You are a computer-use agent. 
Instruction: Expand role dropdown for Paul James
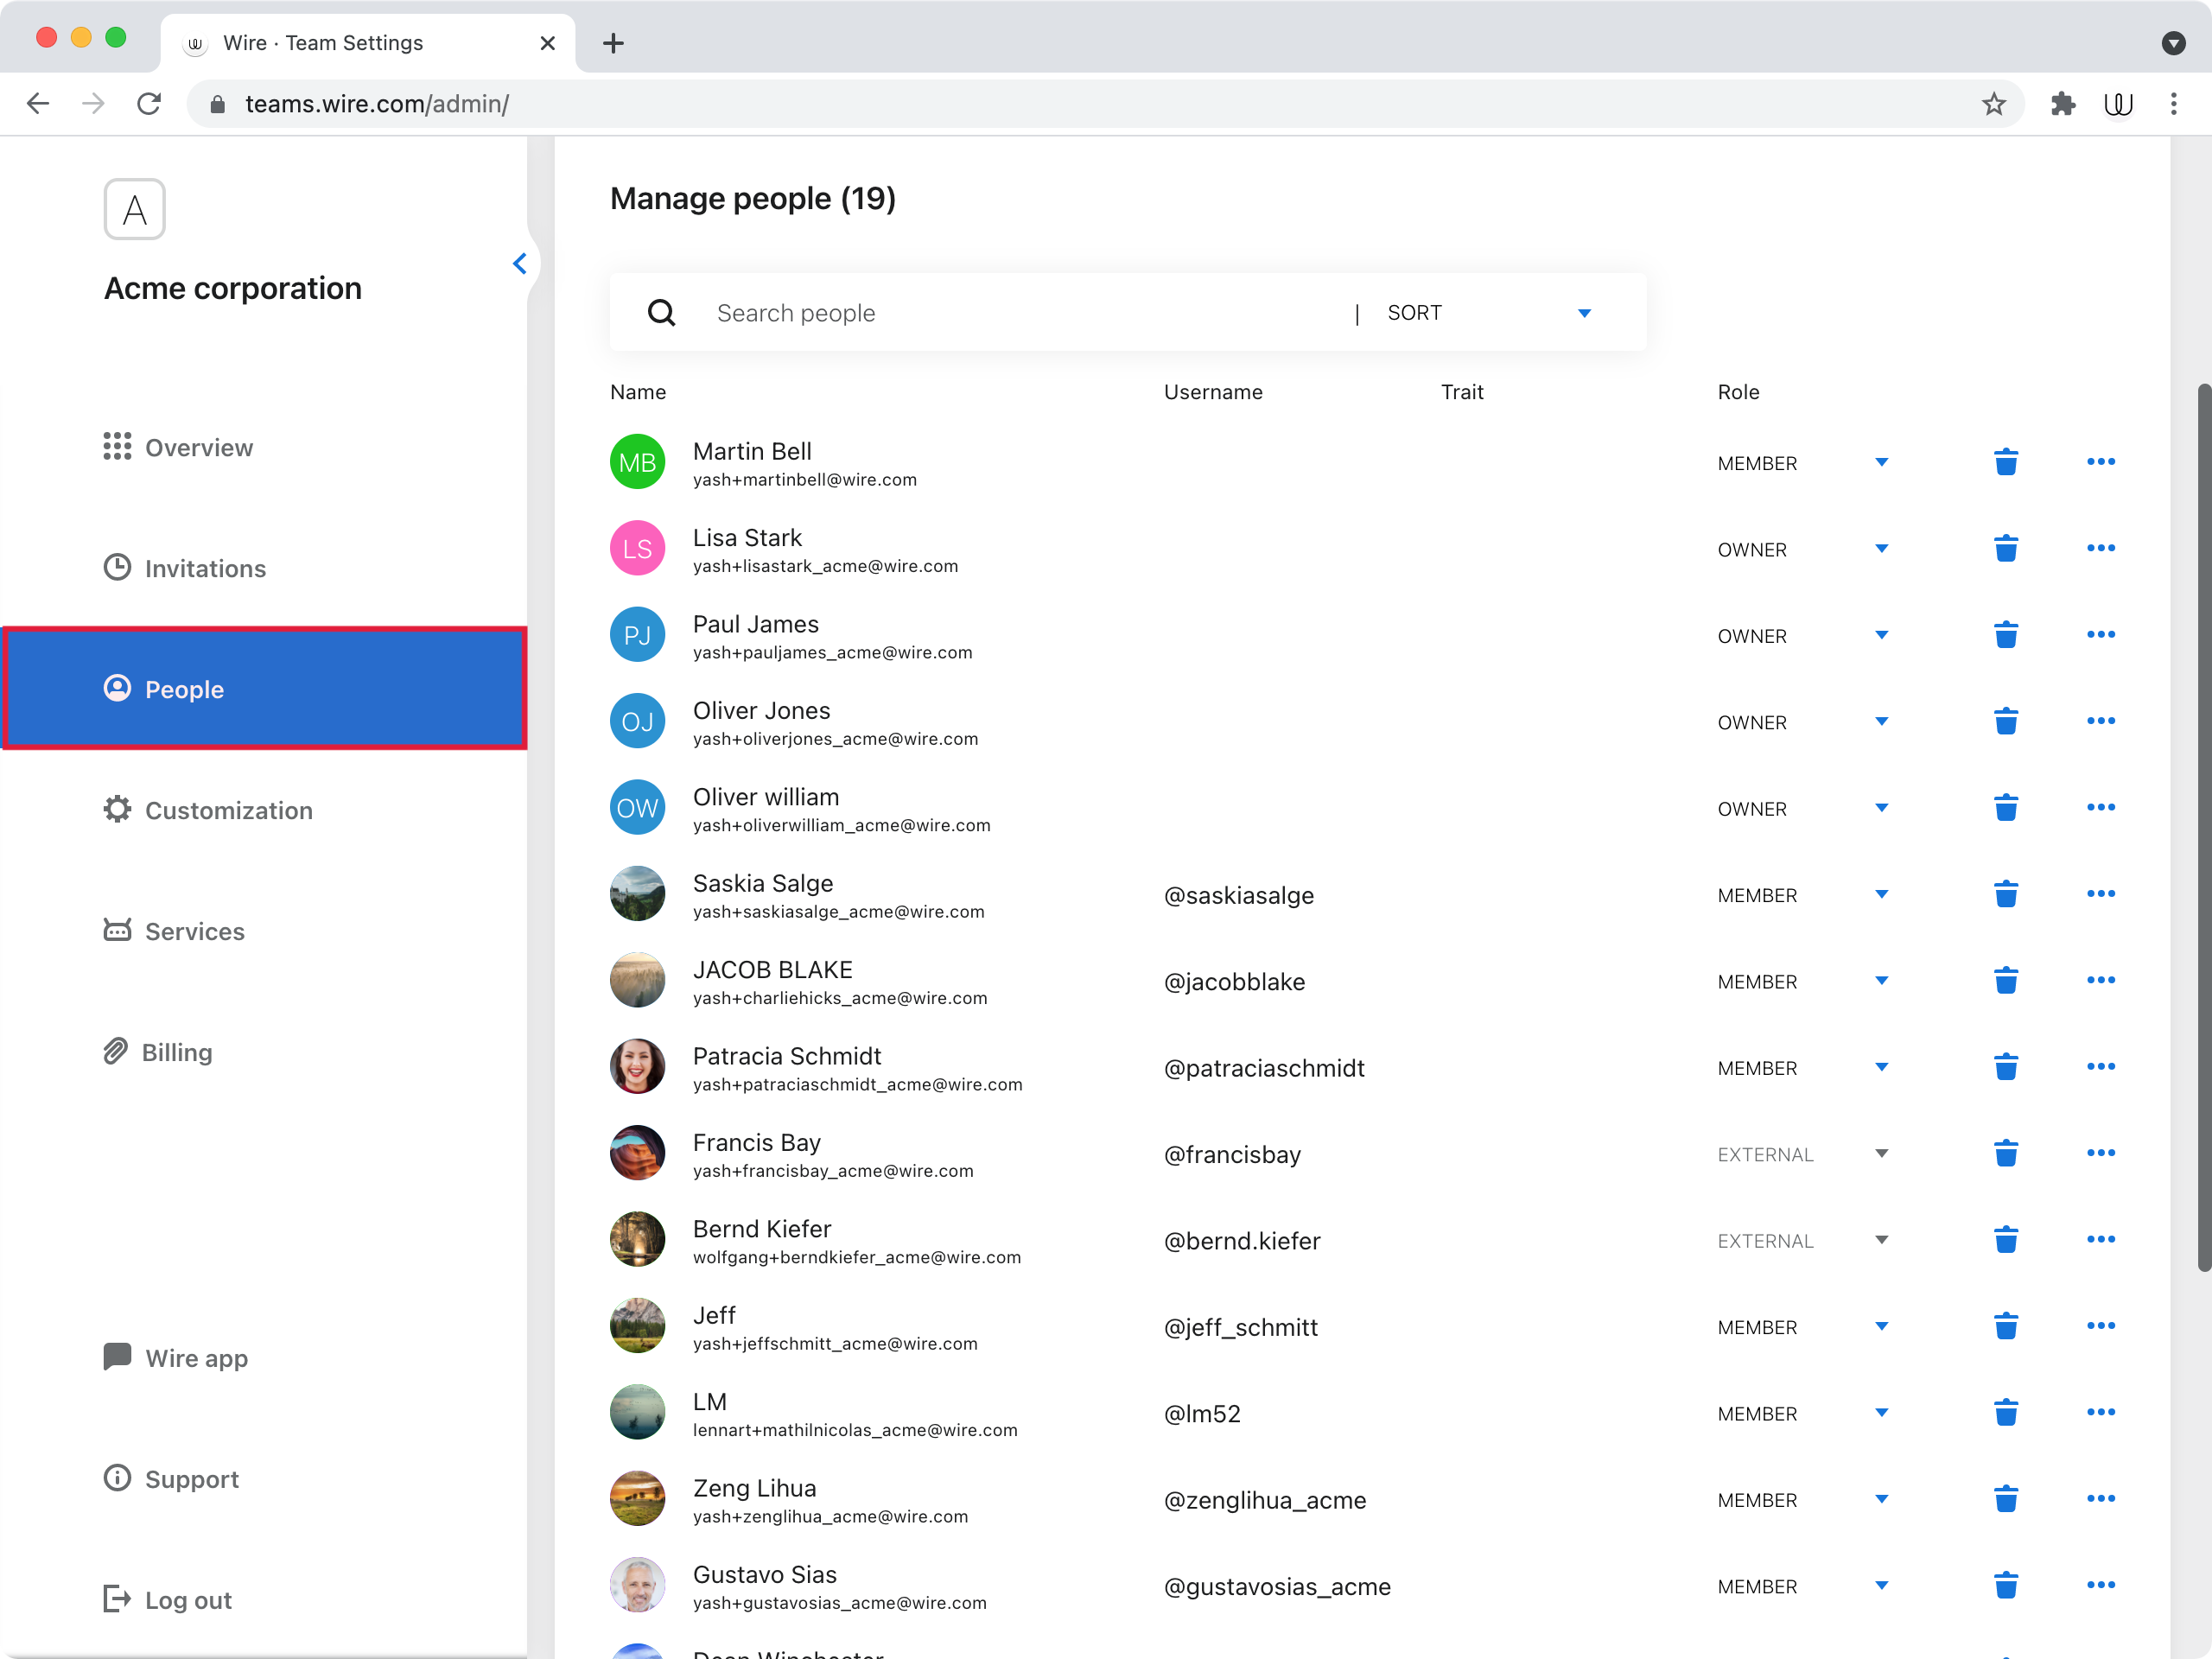(1881, 635)
